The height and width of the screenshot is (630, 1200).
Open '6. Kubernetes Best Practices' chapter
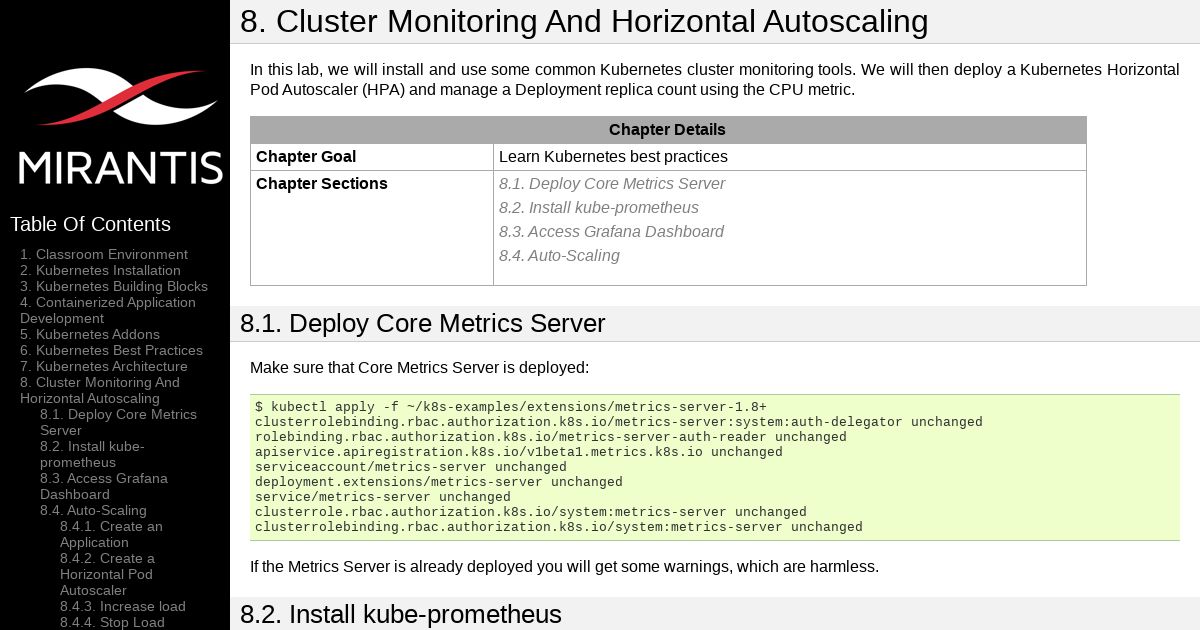pos(111,350)
